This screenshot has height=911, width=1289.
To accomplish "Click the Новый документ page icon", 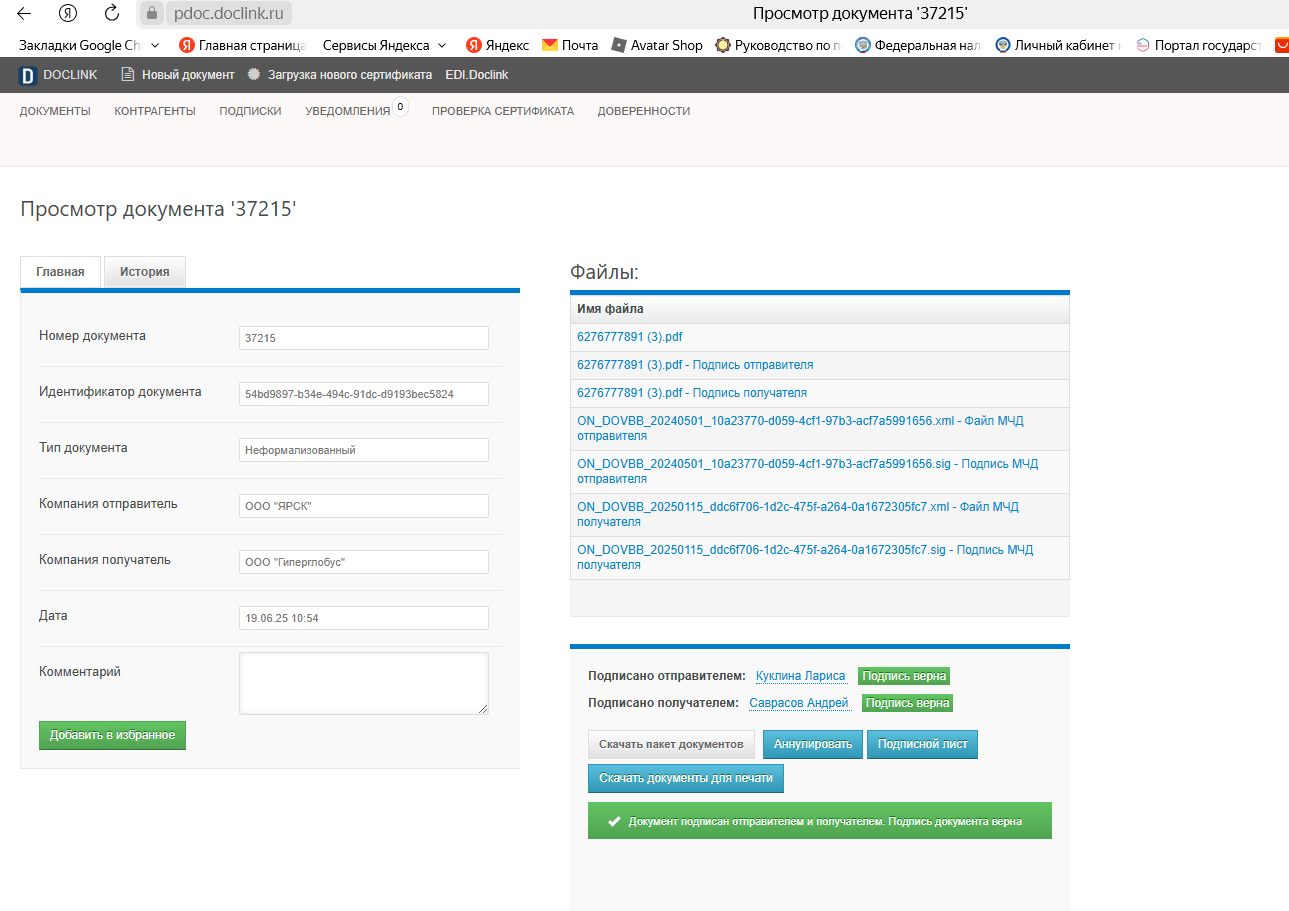I will pos(127,75).
